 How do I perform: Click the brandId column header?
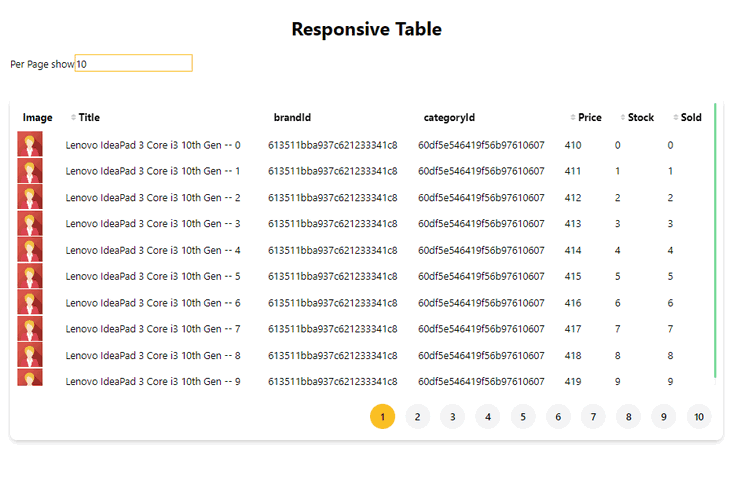292,117
